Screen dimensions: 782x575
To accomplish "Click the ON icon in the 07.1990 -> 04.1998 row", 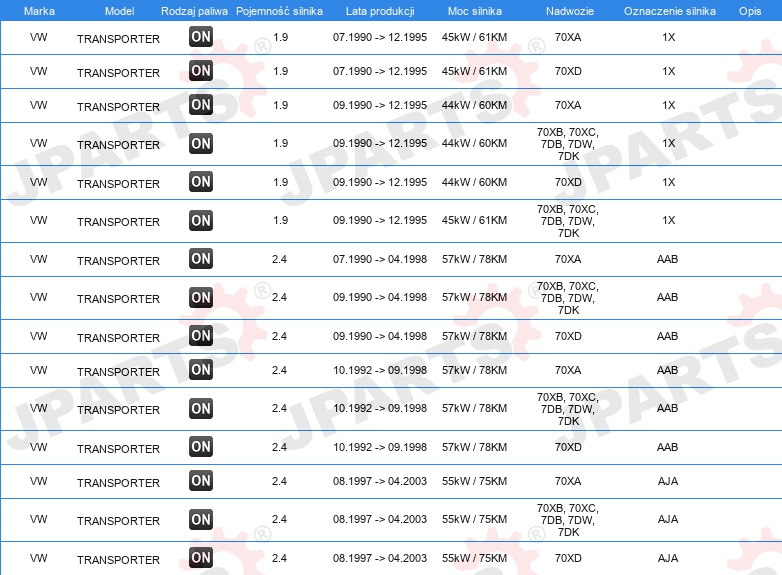I will 201,258.
